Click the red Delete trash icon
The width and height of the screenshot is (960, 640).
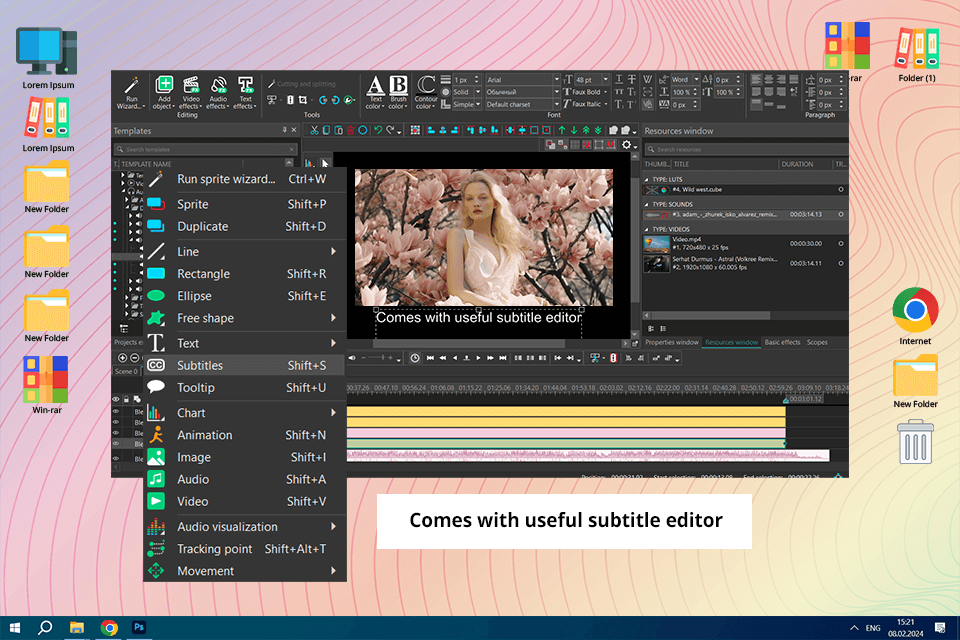351,130
